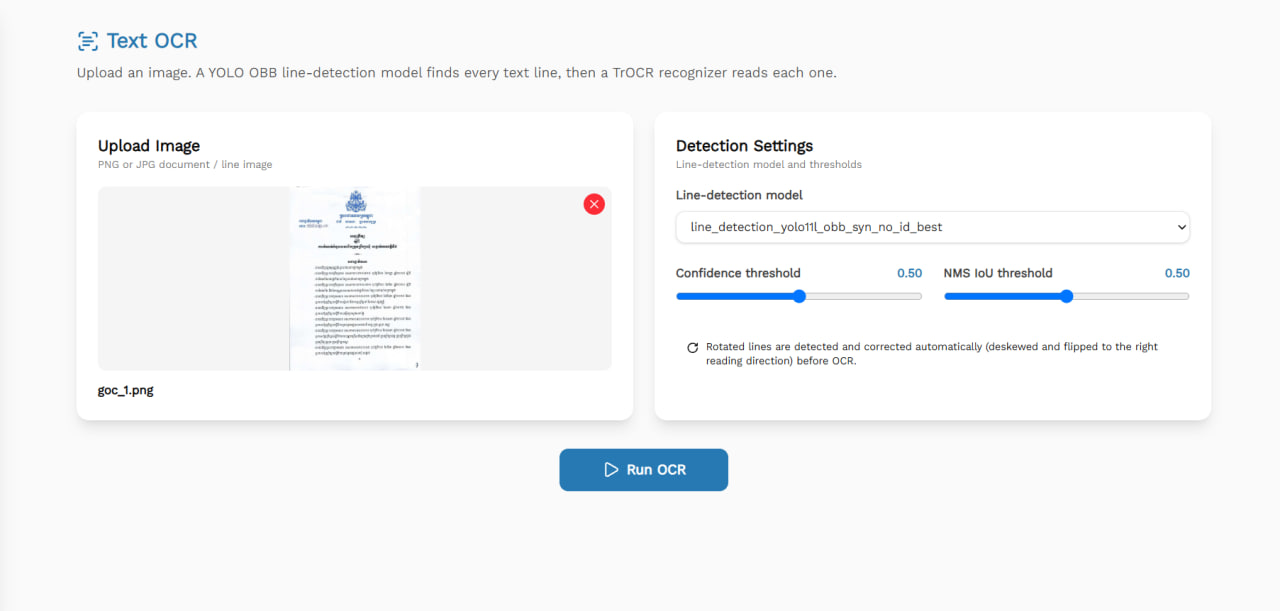
Task: Remove the uploaded image with red X
Action: coord(594,204)
